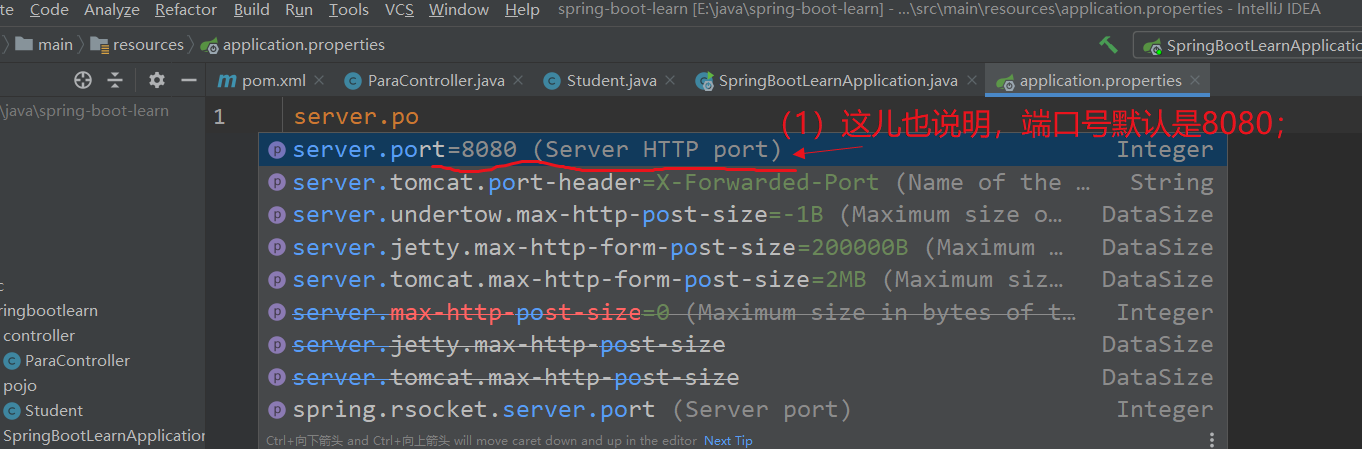Hide the project tool window with minus icon

(x=188, y=80)
